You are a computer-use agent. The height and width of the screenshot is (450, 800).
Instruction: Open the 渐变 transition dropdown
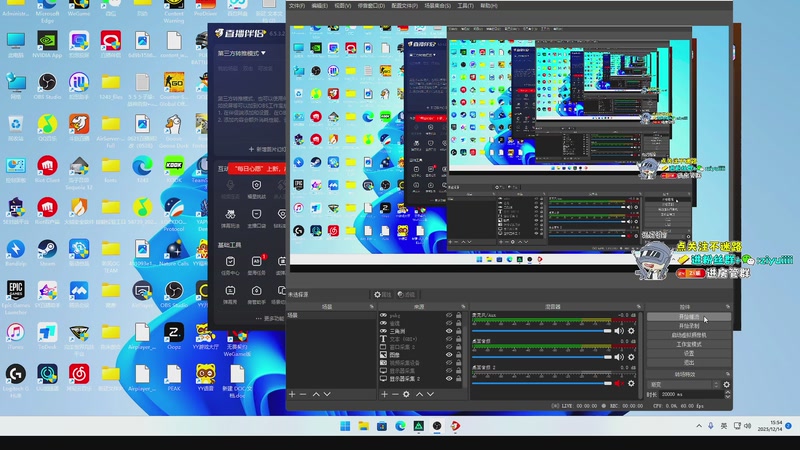coord(683,385)
